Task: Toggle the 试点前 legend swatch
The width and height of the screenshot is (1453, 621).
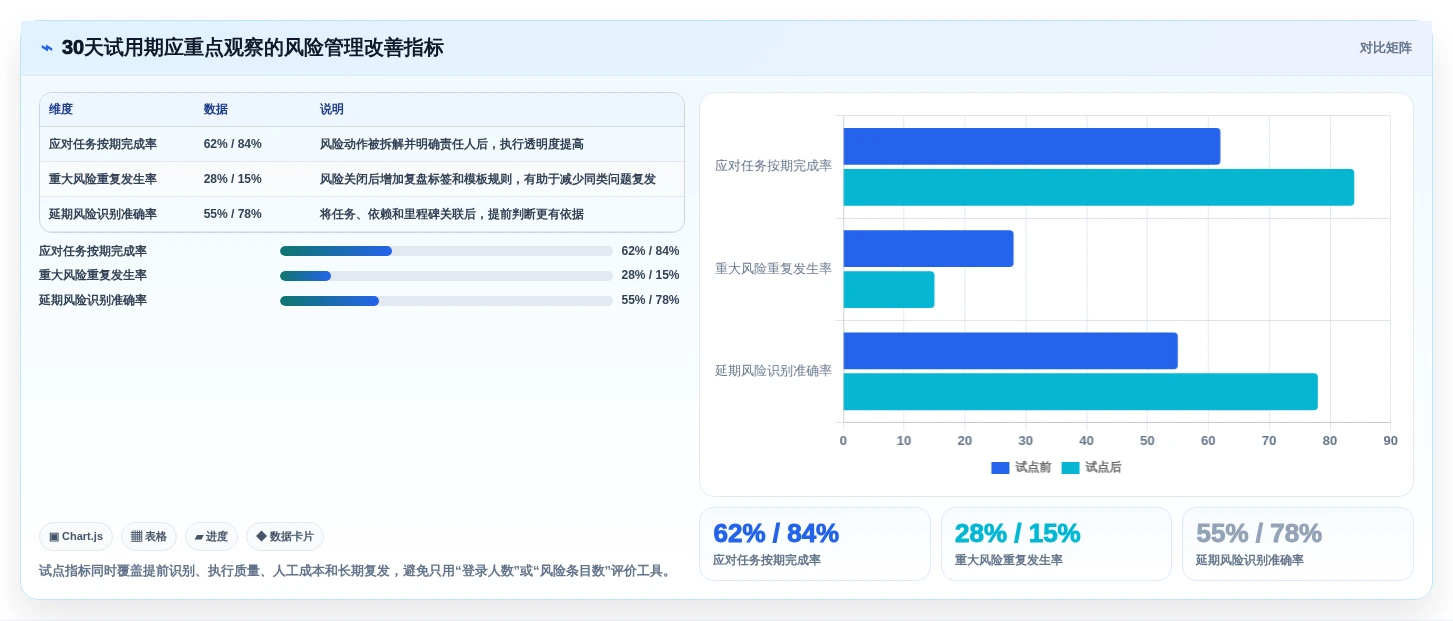Action: click(1000, 468)
